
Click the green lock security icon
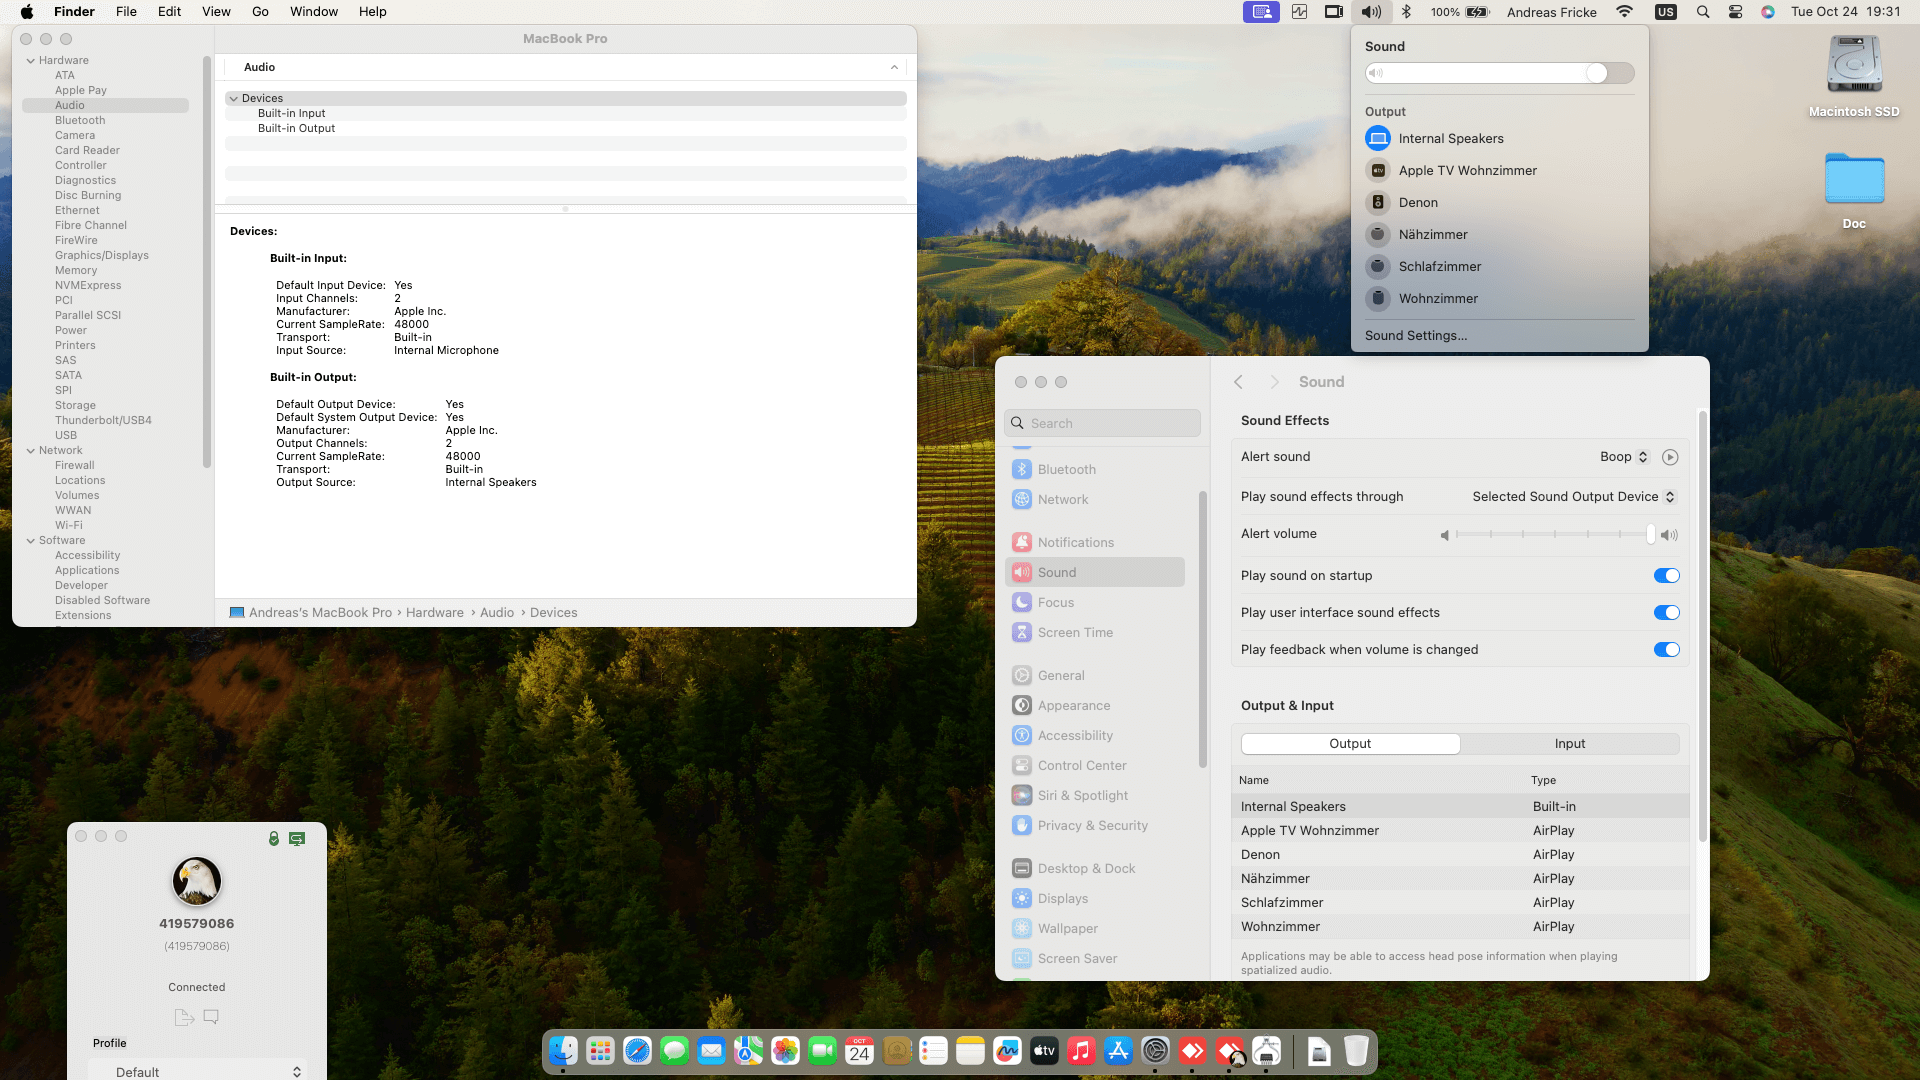[273, 838]
